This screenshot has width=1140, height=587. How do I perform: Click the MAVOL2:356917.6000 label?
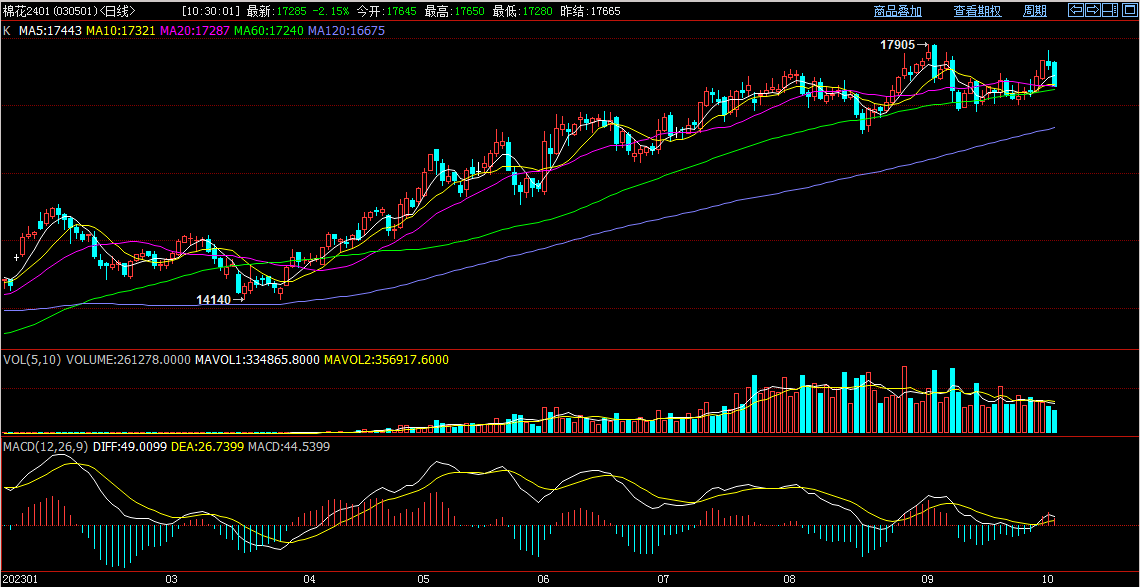tap(386, 359)
